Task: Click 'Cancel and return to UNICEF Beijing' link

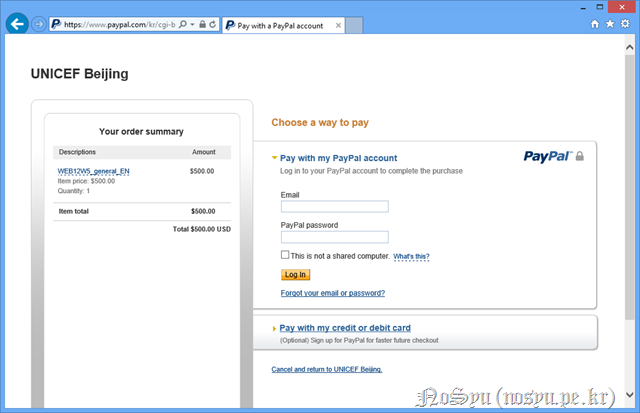Action: point(326,369)
